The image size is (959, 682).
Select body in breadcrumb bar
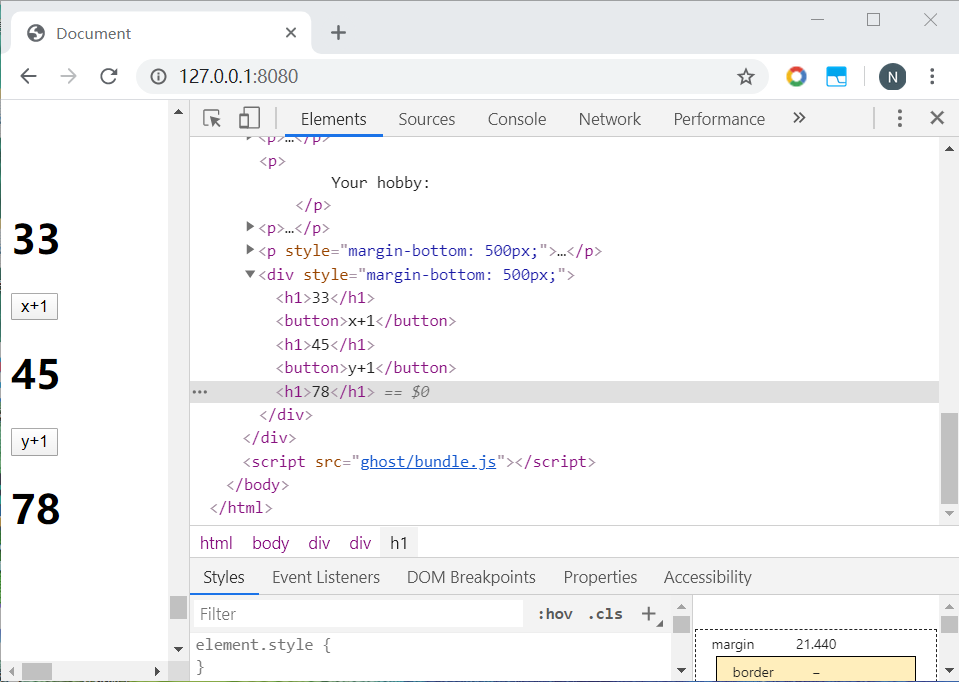(270, 543)
